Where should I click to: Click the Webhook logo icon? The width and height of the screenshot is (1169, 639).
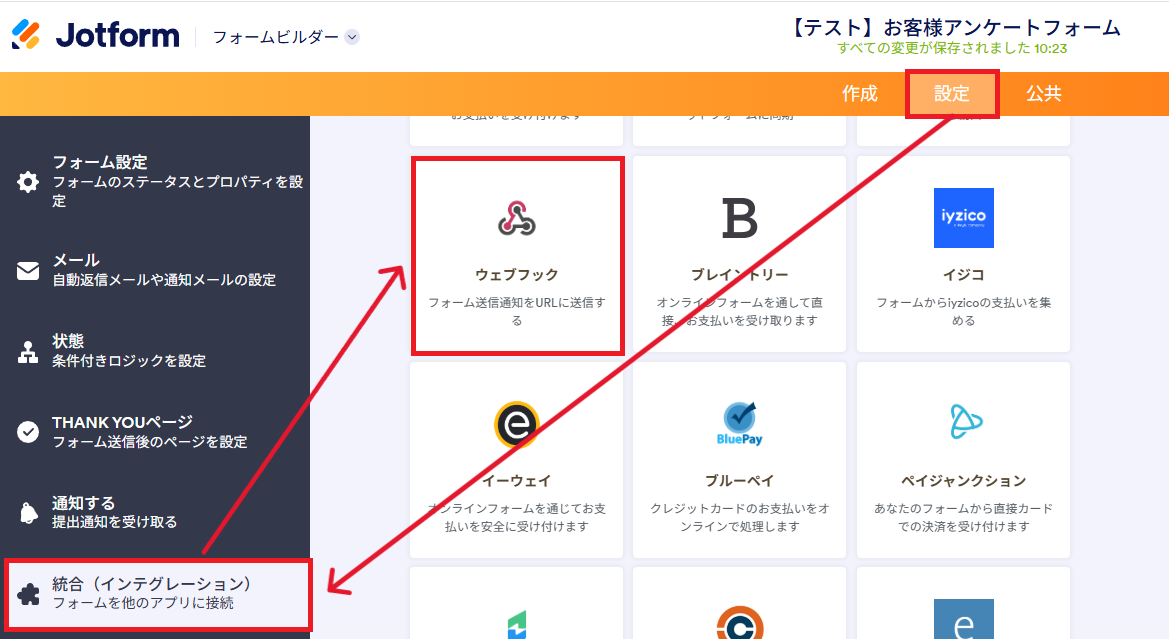pos(517,218)
